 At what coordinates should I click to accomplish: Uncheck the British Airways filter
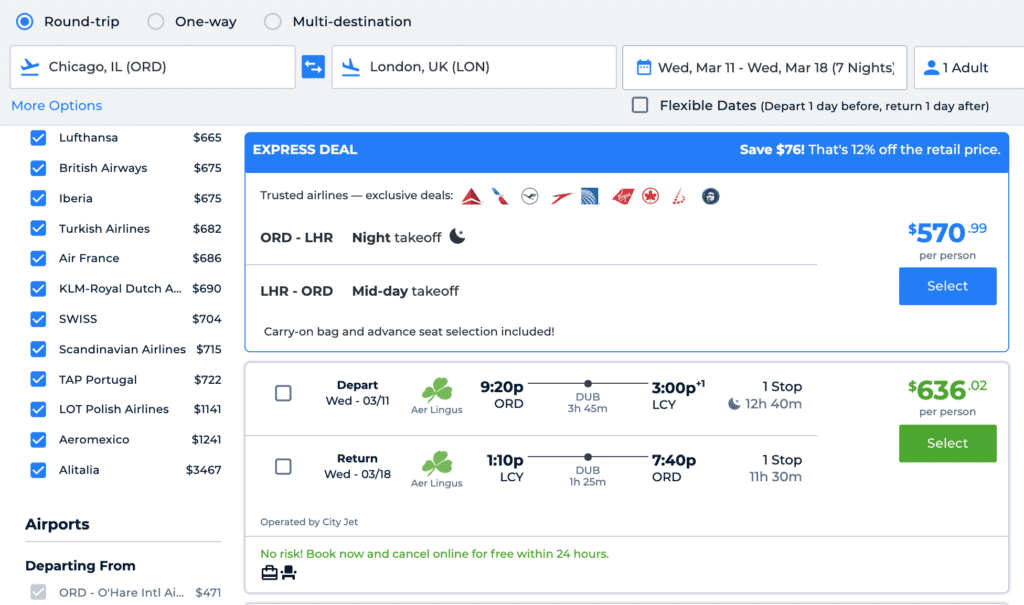38,168
